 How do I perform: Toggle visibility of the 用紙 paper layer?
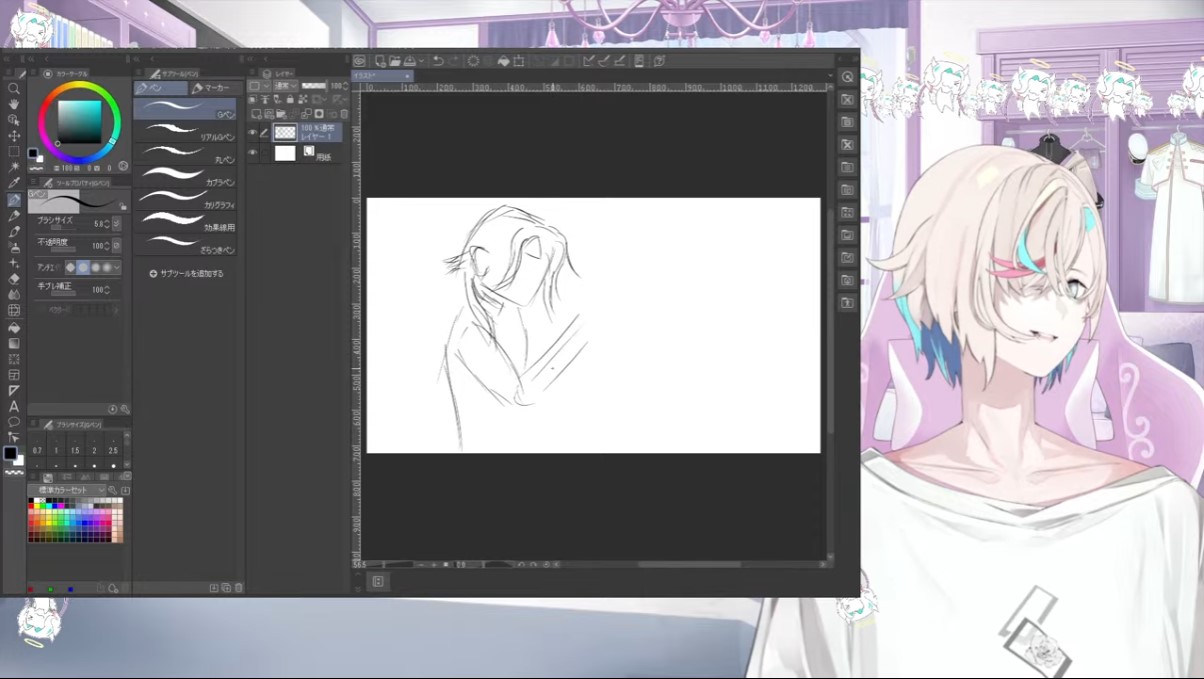point(252,153)
